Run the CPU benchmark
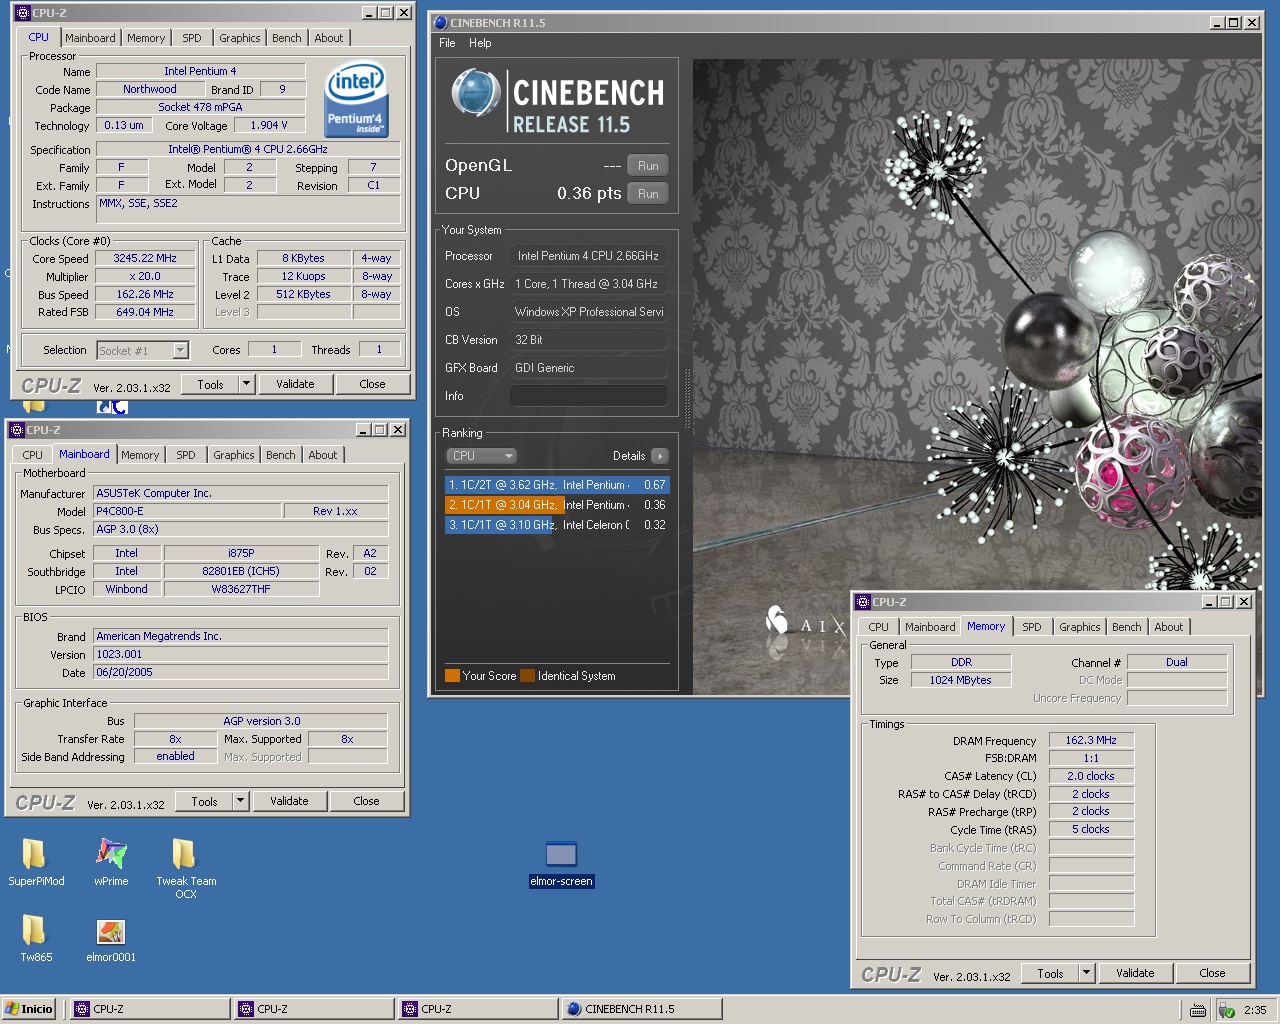Viewport: 1280px width, 1024px height. 648,194
